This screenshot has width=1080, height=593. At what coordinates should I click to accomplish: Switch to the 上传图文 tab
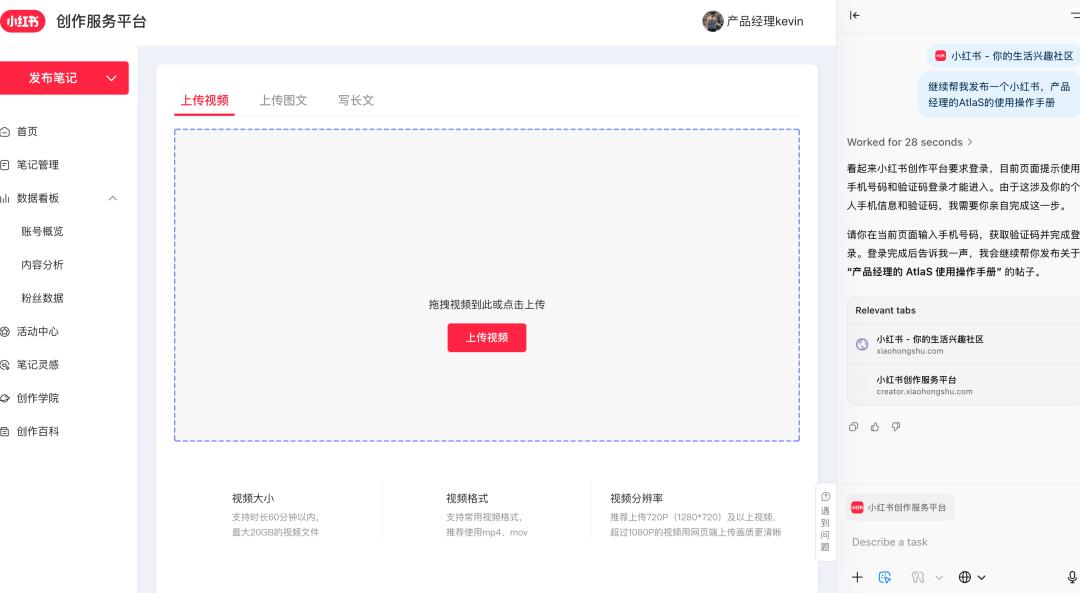(x=283, y=100)
